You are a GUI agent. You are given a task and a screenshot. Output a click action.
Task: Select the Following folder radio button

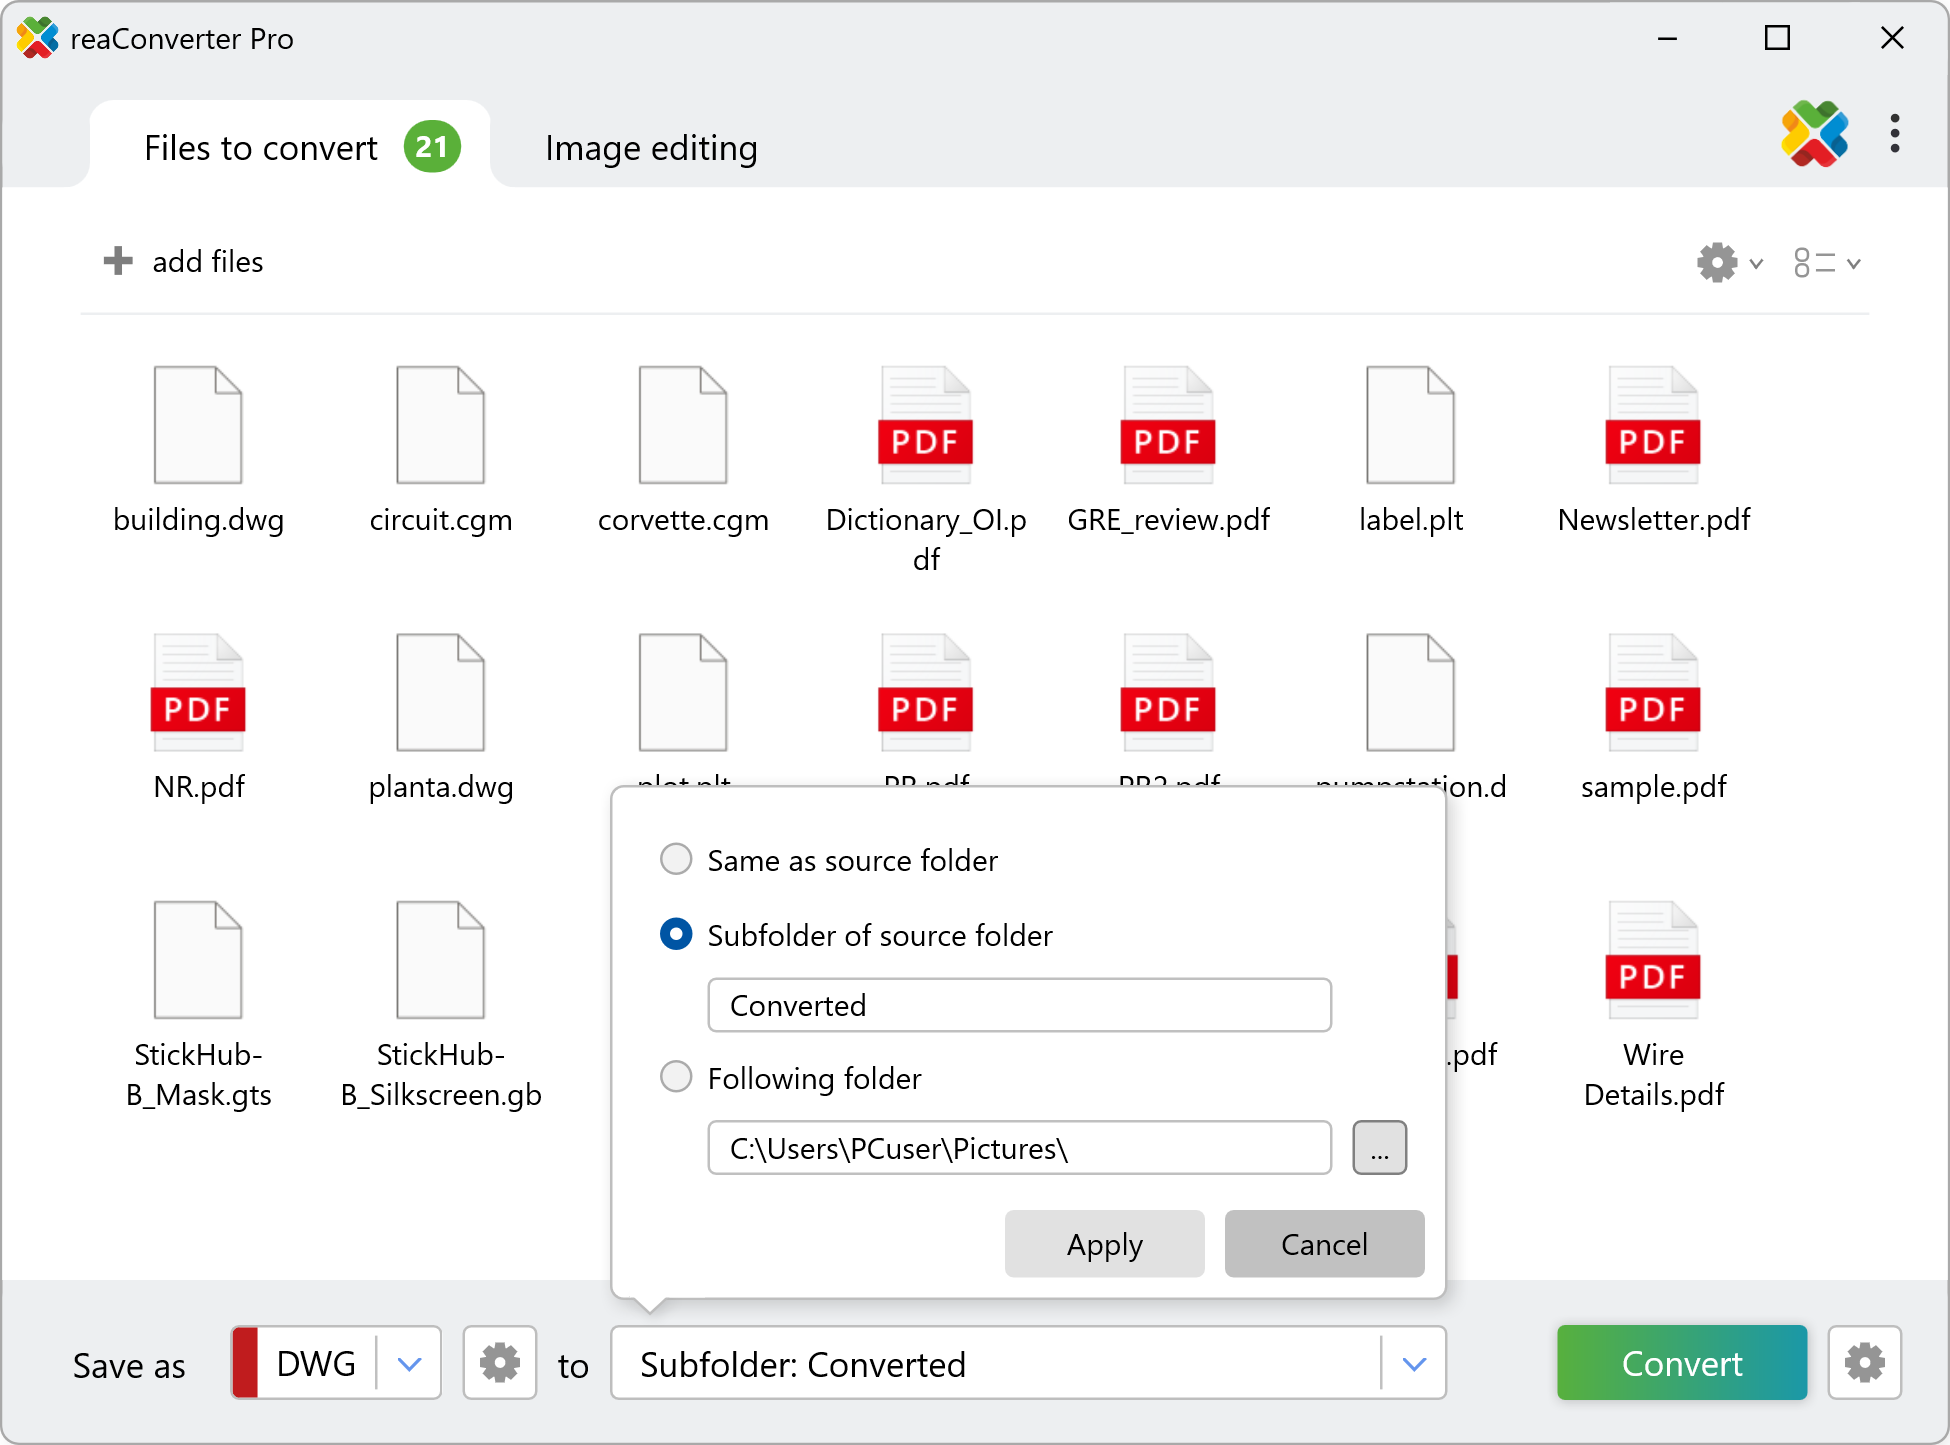tap(677, 1077)
